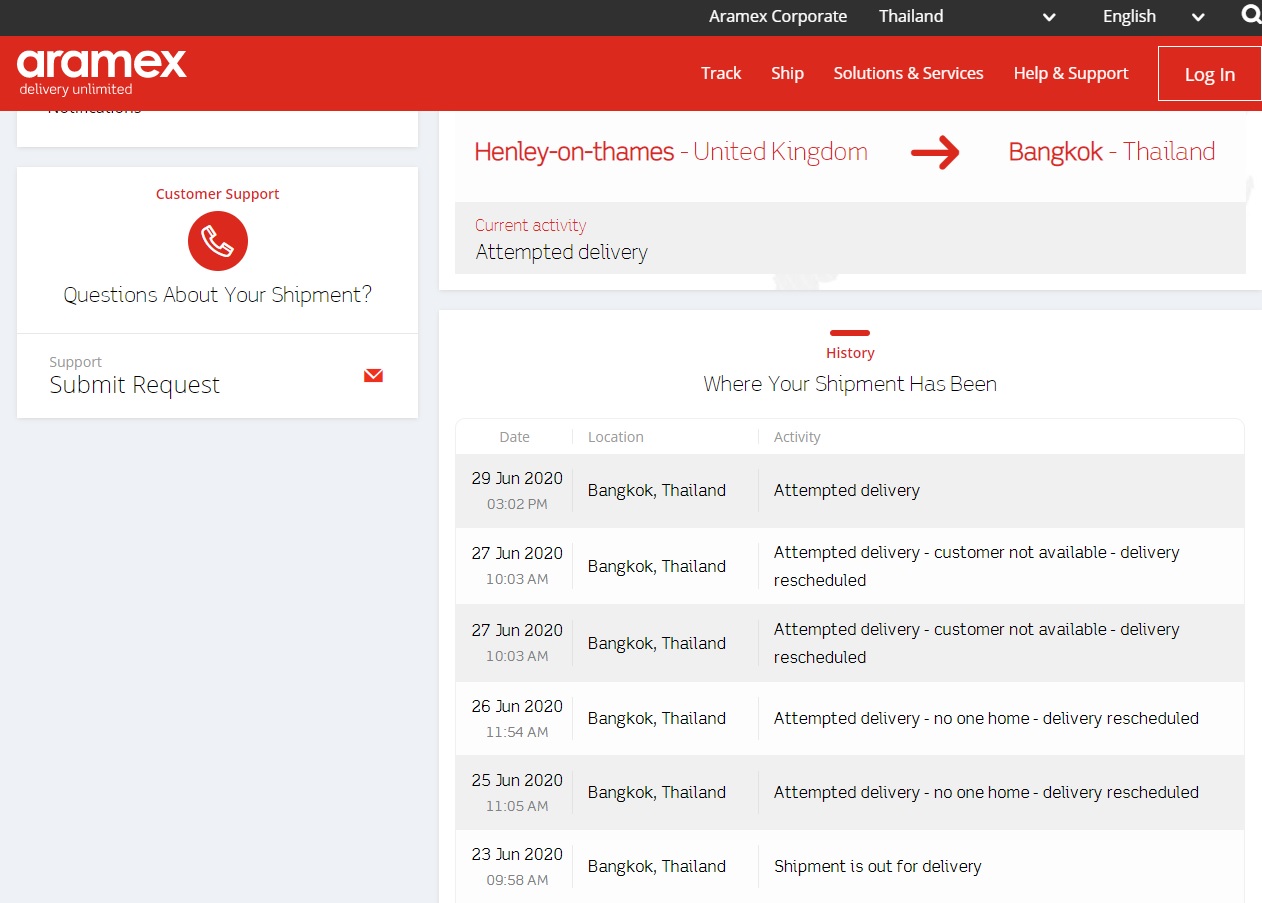The width and height of the screenshot is (1262, 903).
Task: Click the red envelope icon
Action: [x=373, y=376]
